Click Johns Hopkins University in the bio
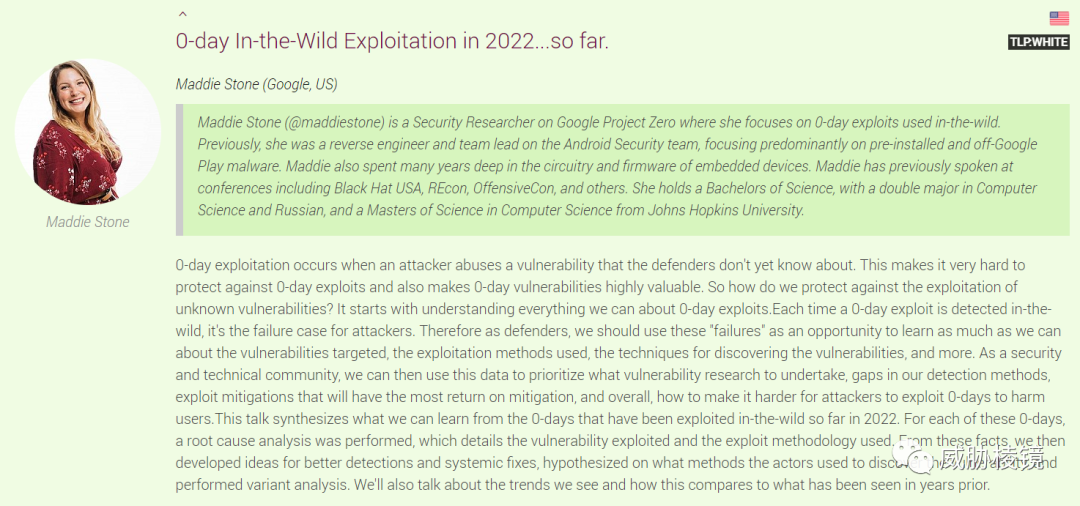This screenshot has height=506, width=1080. tap(726, 211)
